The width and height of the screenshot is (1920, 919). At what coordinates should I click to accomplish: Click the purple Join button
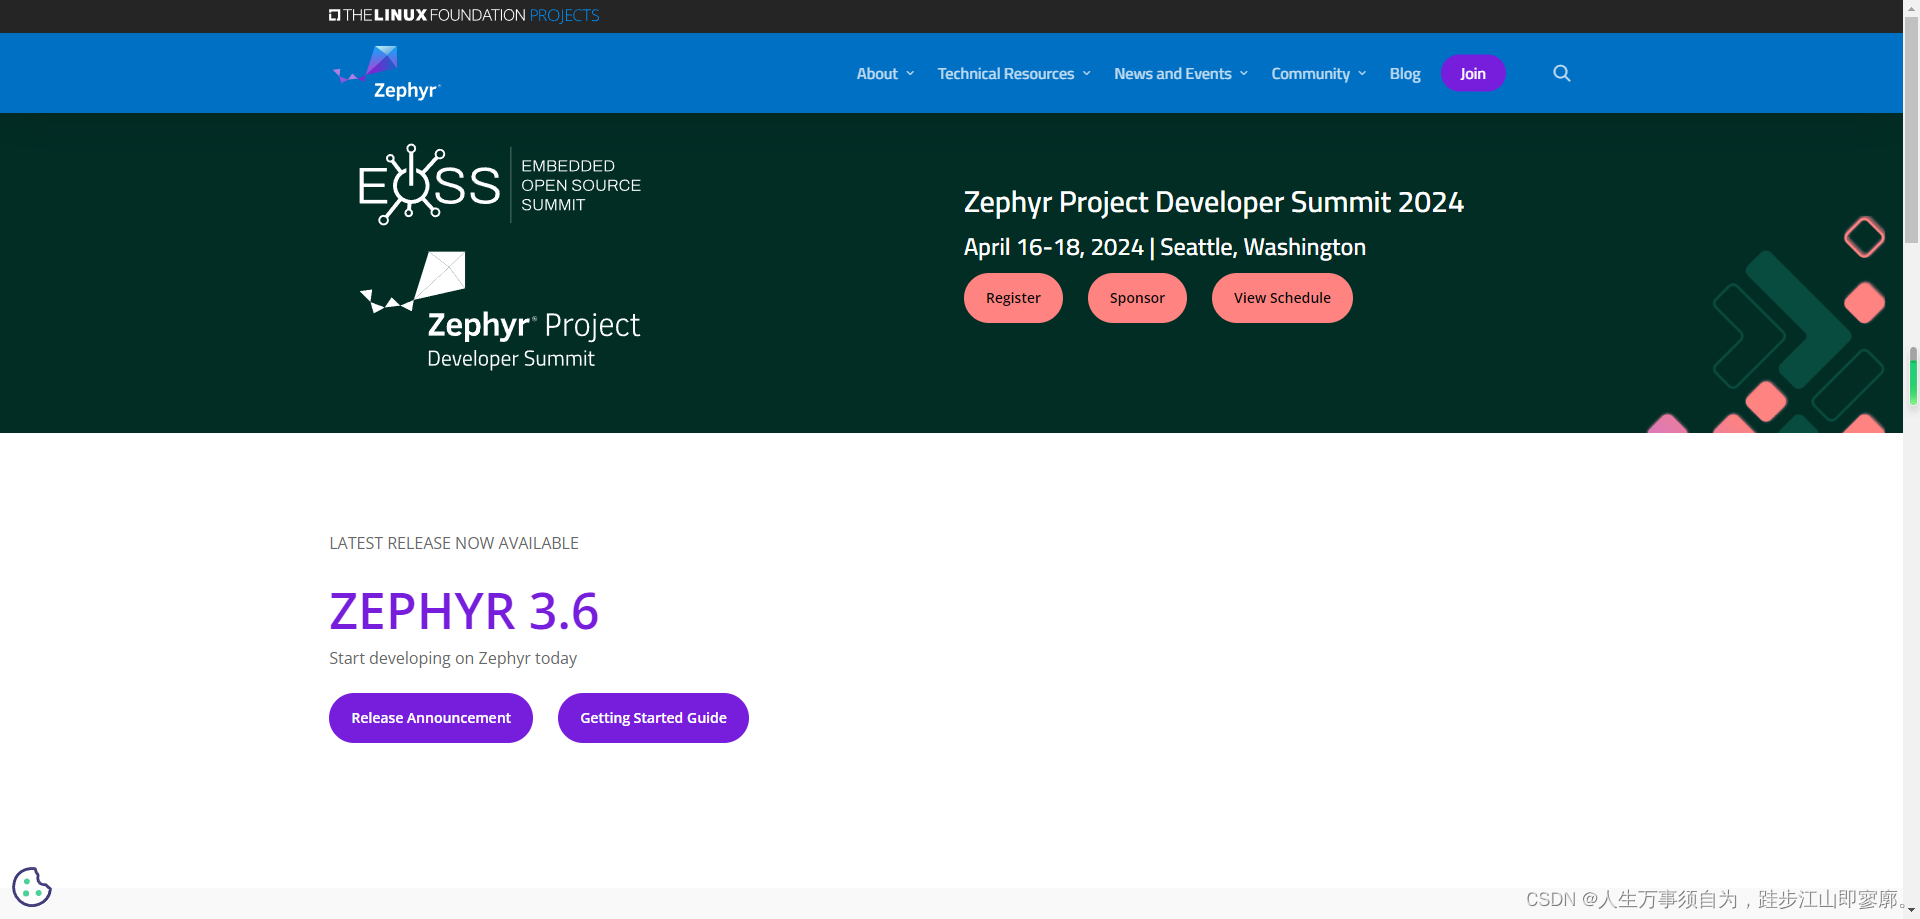pyautogui.click(x=1473, y=73)
